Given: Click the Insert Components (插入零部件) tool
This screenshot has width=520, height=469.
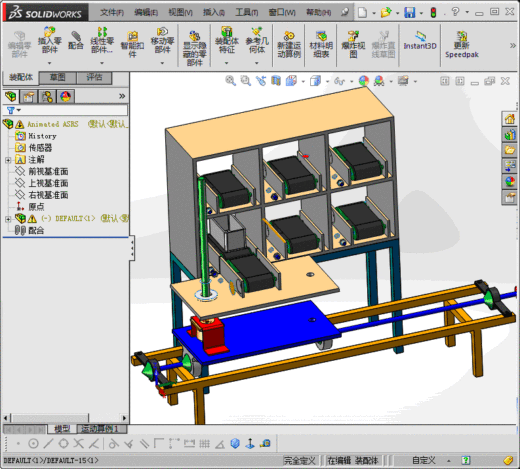Looking at the screenshot, I should click(x=49, y=41).
